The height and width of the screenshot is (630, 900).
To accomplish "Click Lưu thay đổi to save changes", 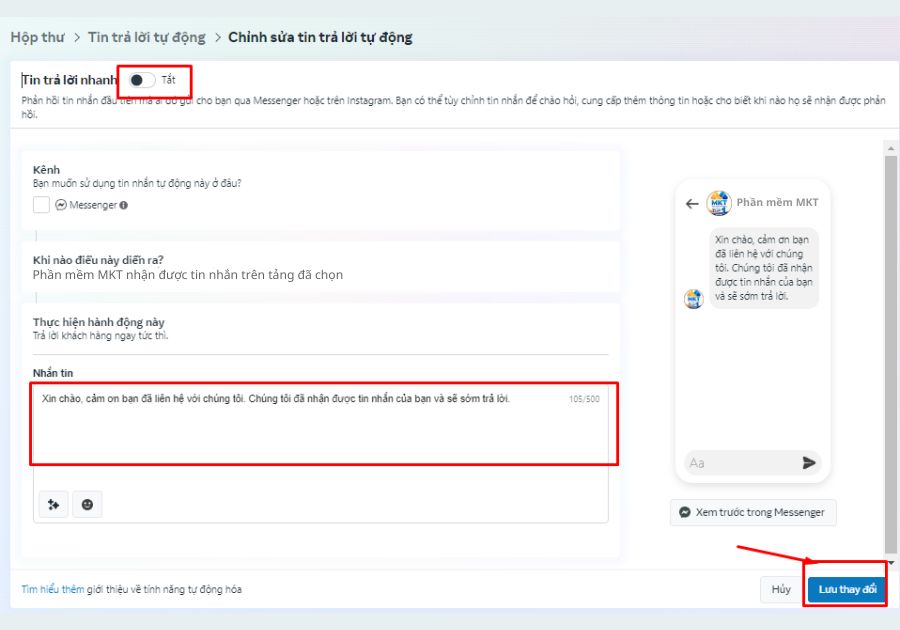I will click(845, 589).
